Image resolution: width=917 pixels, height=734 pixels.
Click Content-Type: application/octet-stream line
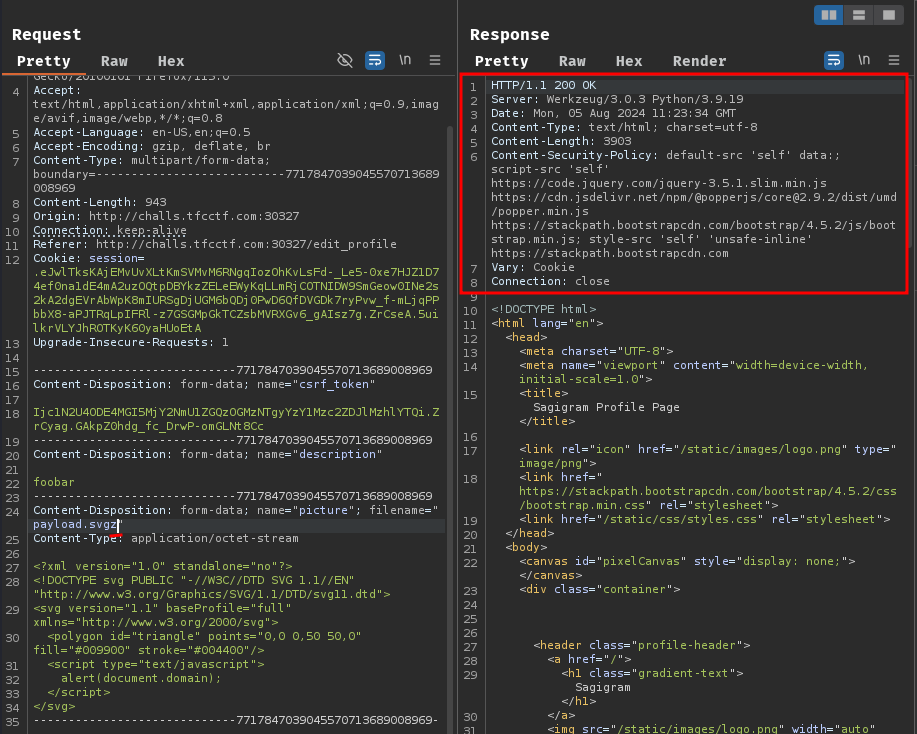166,538
